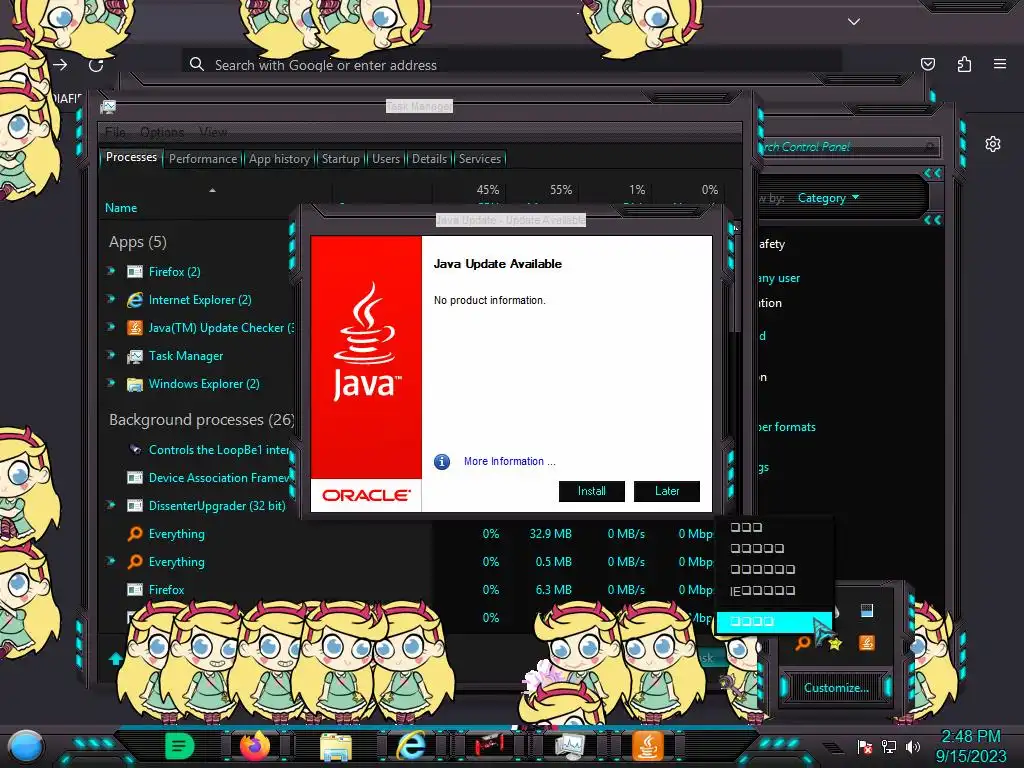This screenshot has width=1024, height=768.
Task: Expand the Task Manager process row
Action: click(111, 355)
